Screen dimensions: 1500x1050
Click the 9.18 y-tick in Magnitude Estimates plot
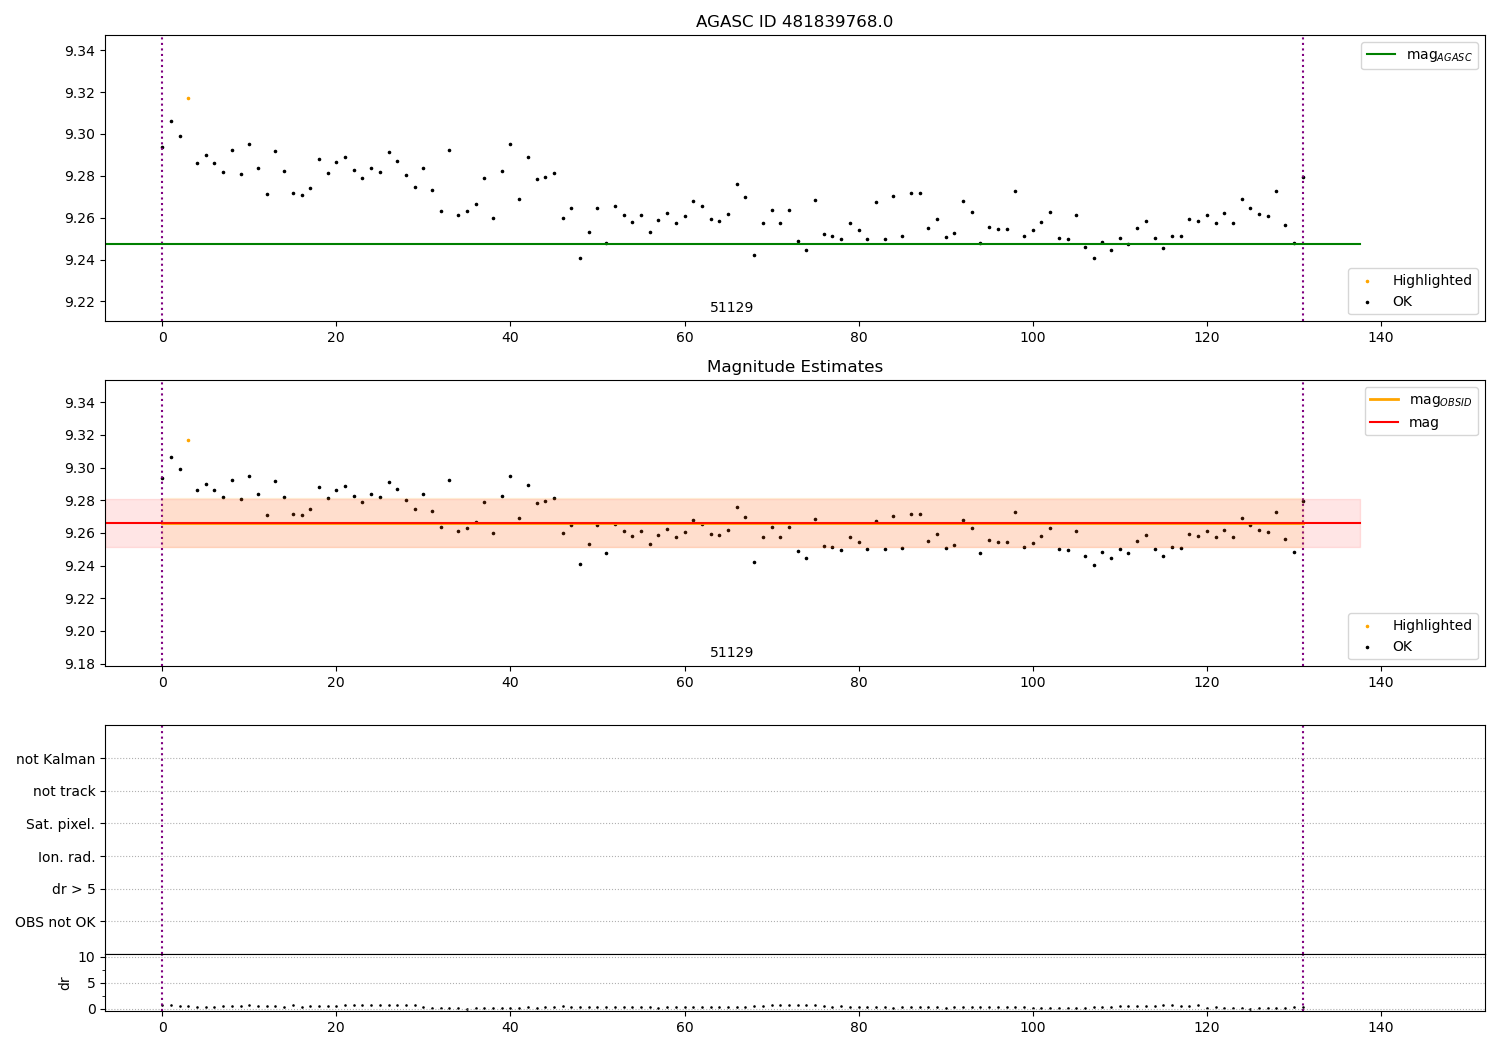click(x=78, y=664)
